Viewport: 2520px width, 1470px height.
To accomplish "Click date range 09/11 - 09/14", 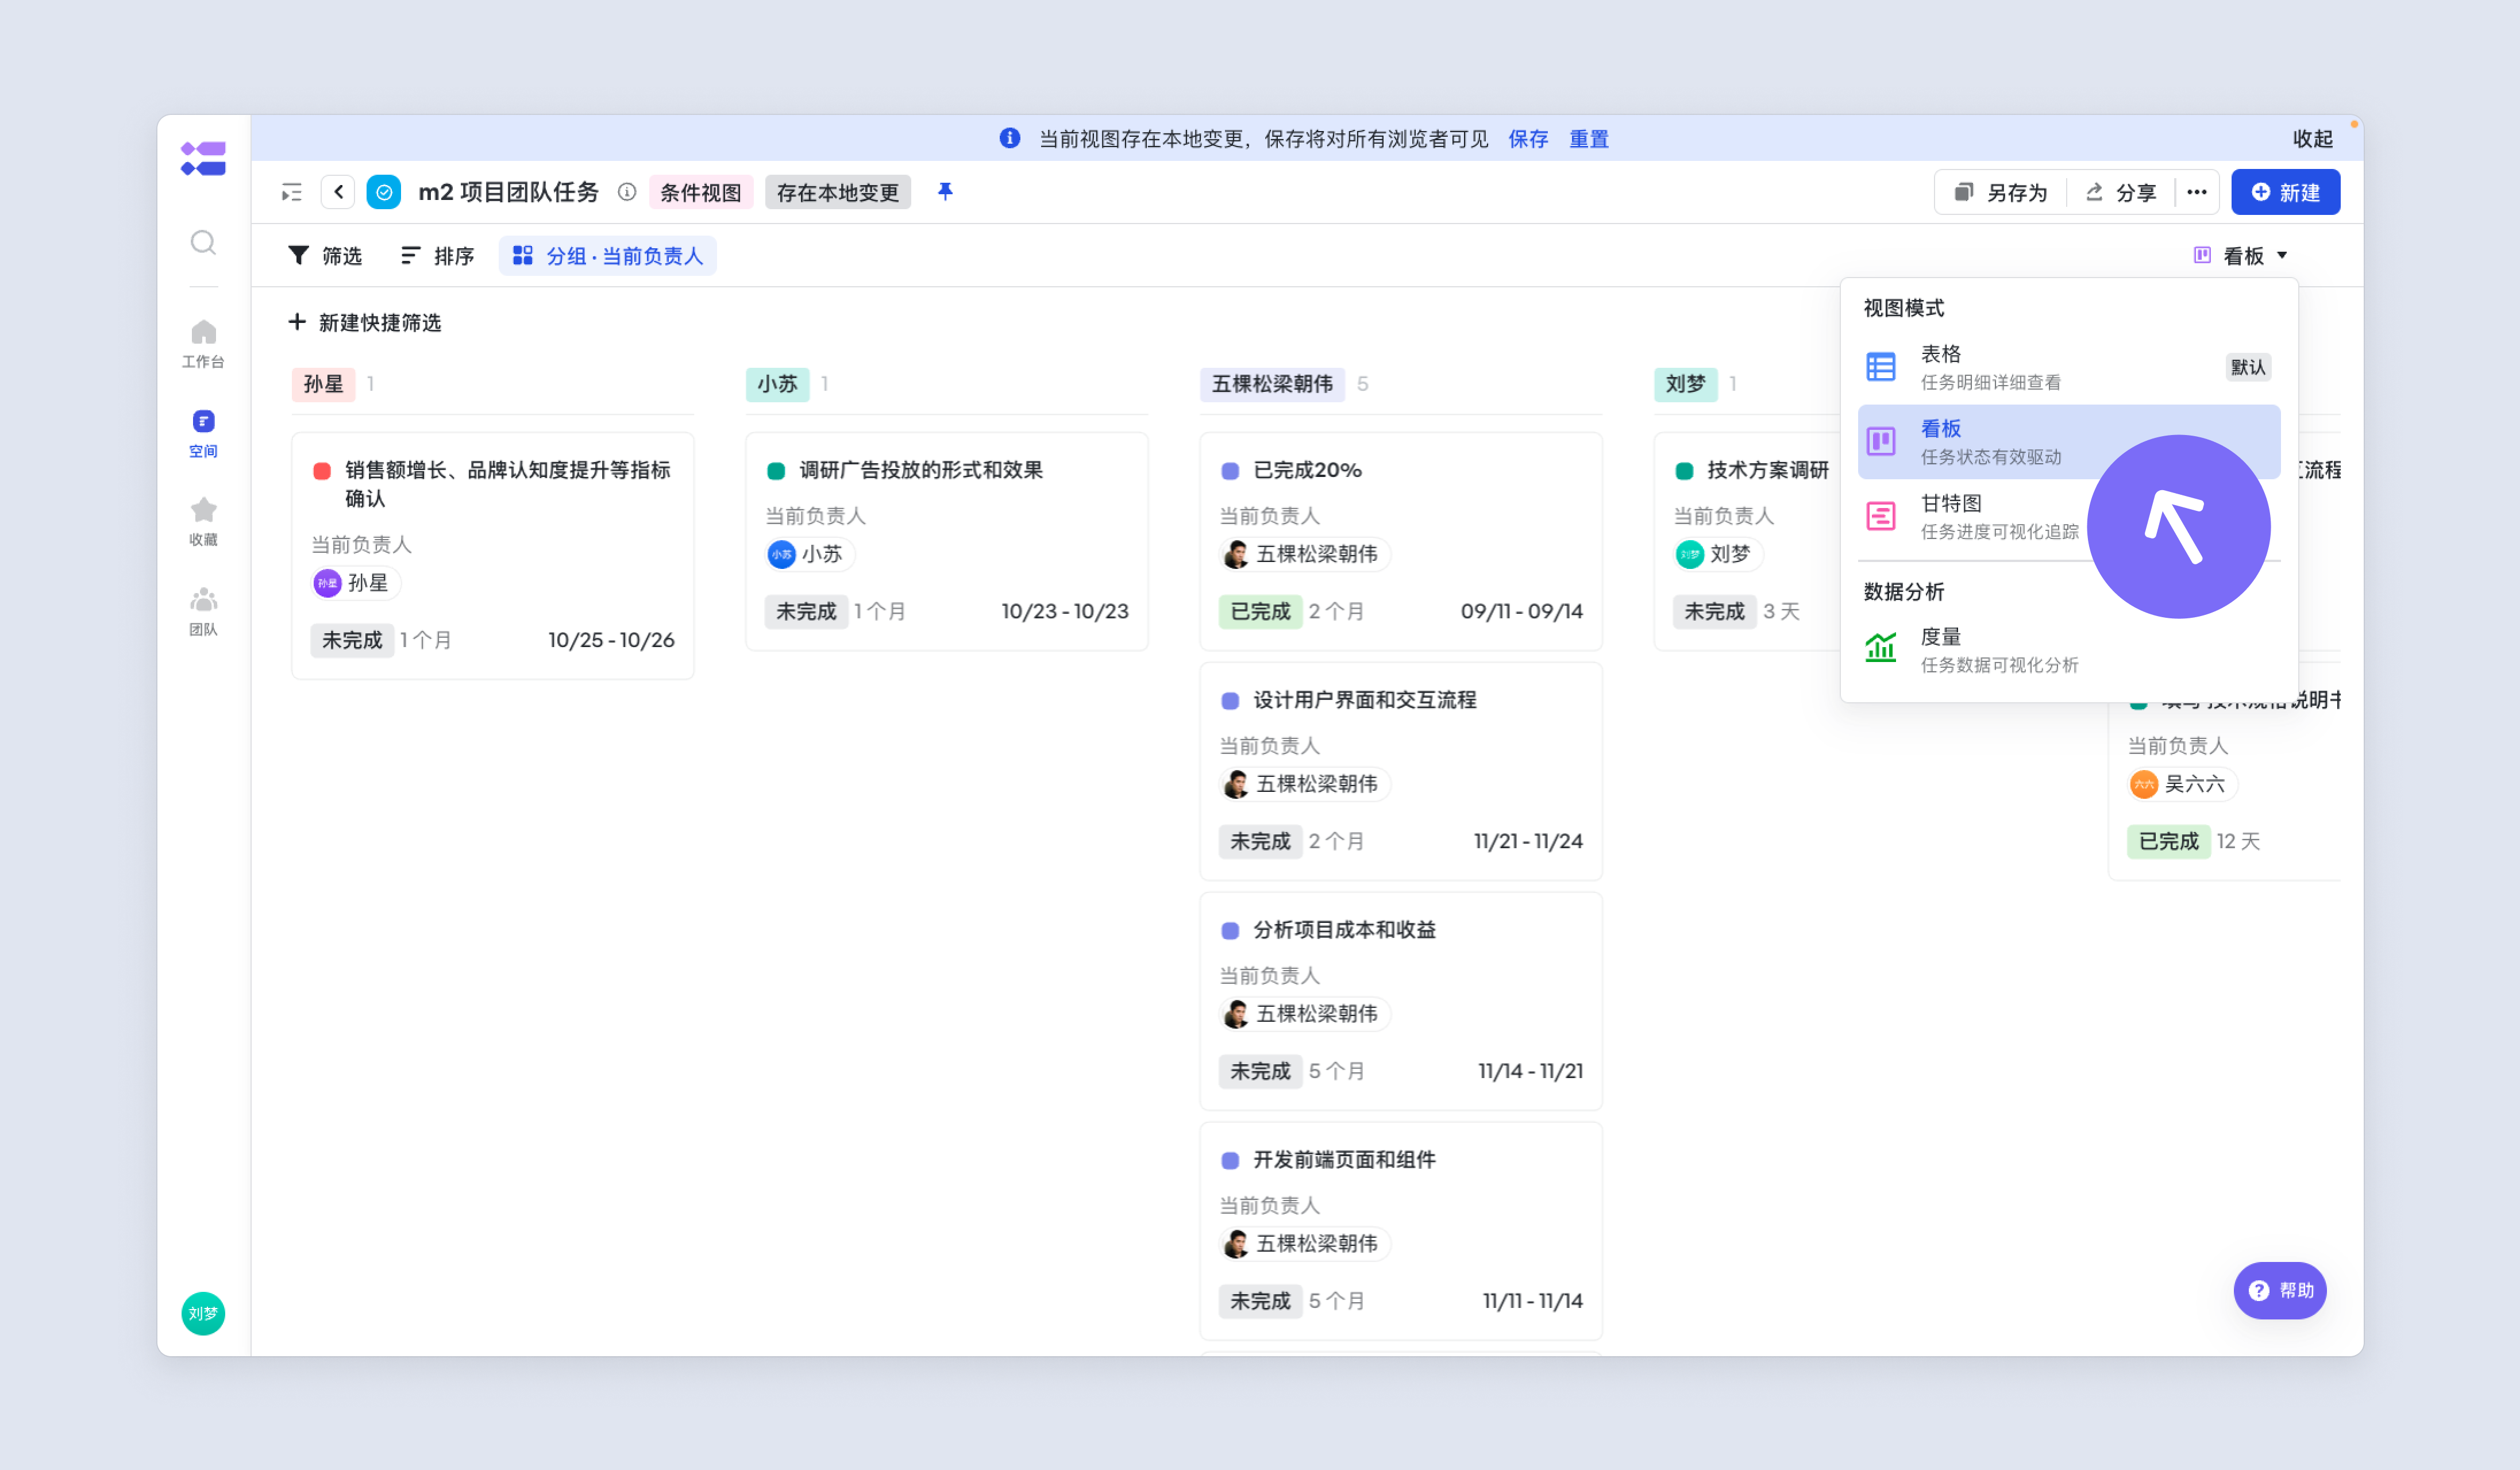I will click(1522, 611).
